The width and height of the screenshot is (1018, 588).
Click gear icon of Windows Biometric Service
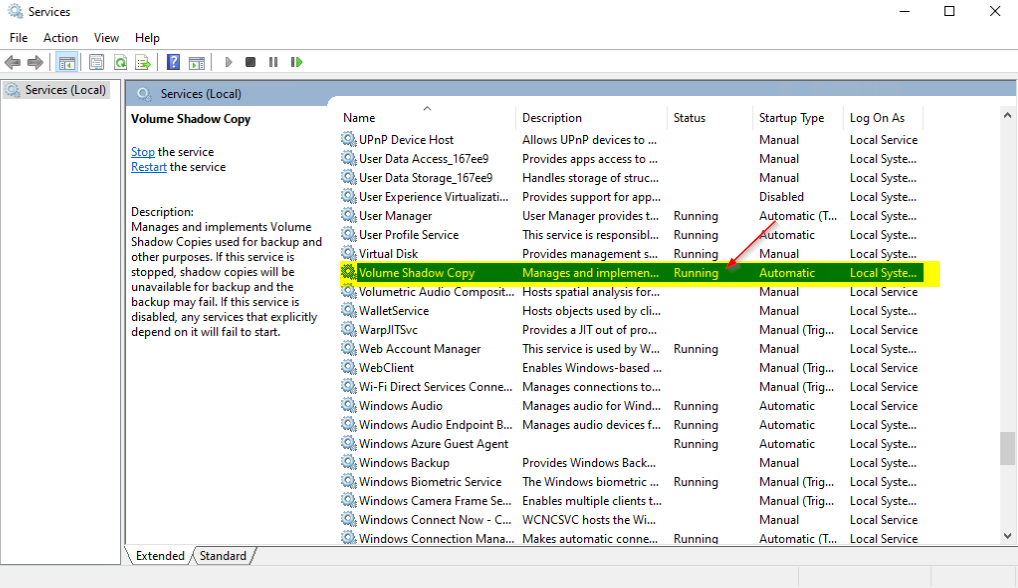(x=349, y=481)
